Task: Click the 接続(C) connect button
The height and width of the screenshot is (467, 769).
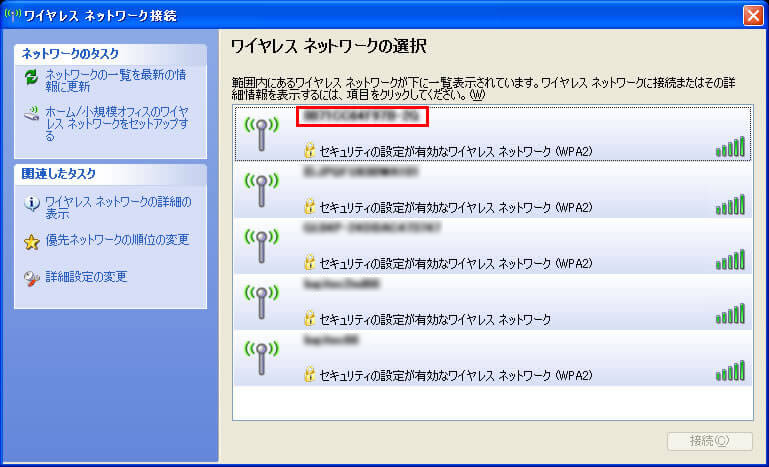Action: coord(710,441)
